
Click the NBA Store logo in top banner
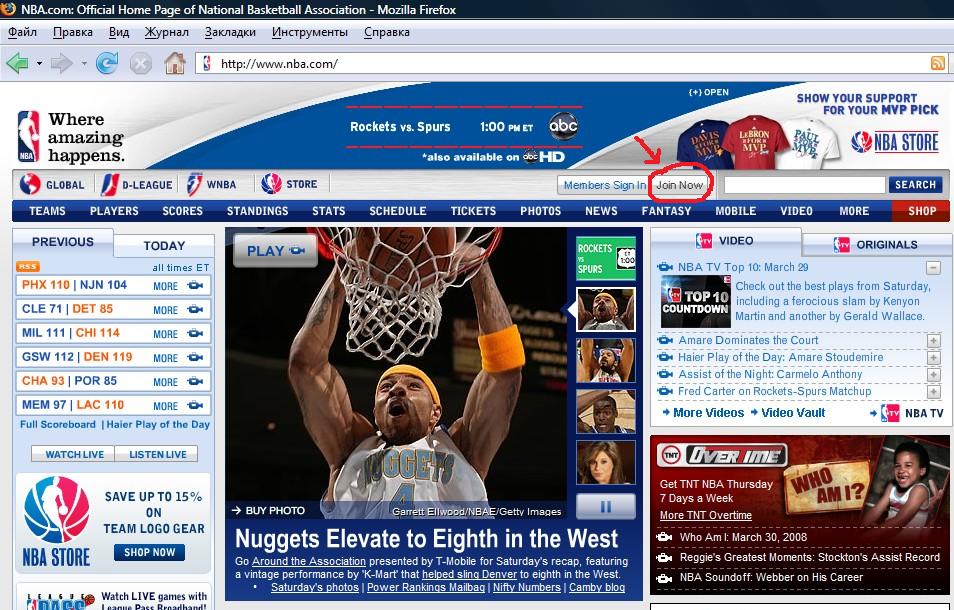click(894, 142)
